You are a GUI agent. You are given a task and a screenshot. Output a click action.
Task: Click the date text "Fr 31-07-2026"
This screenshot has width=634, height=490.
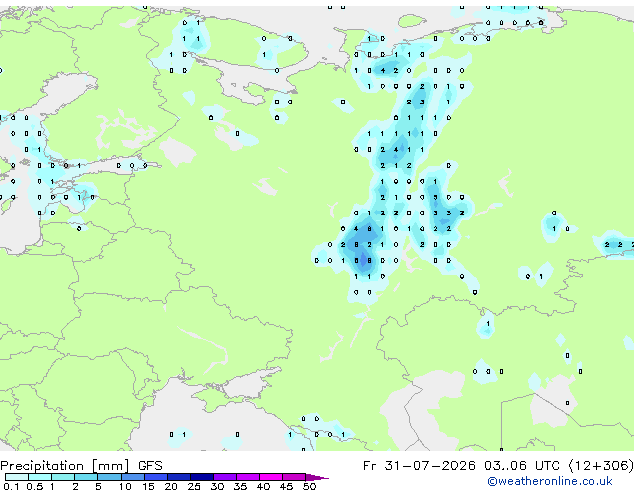coord(419,466)
